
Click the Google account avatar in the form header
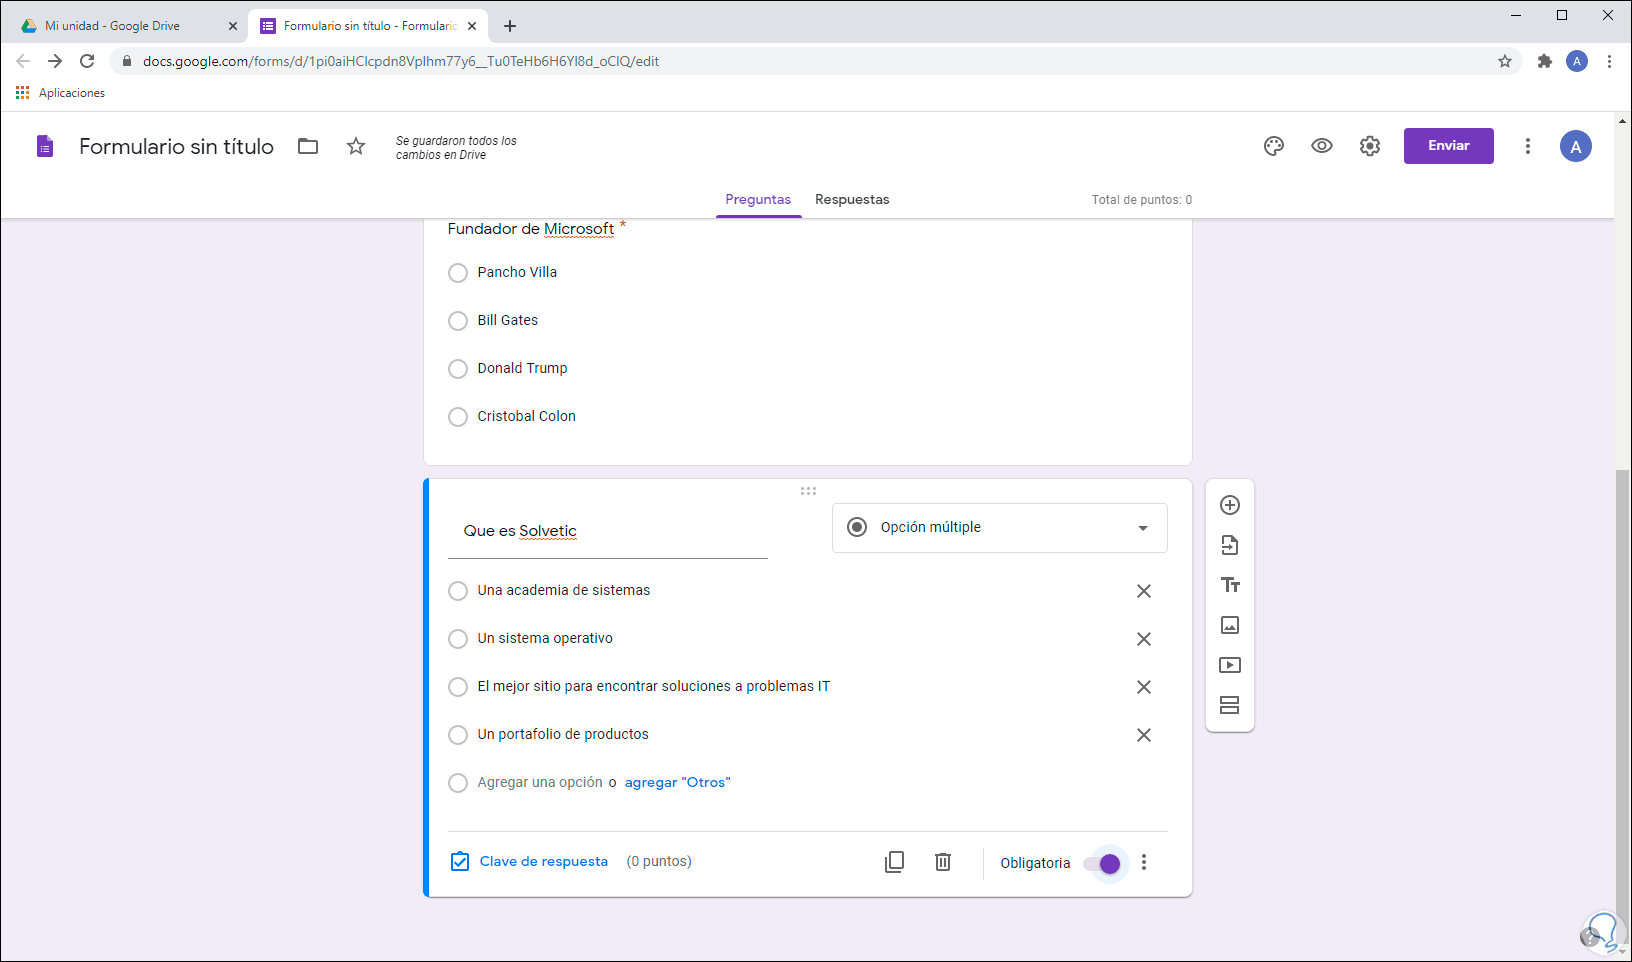pos(1576,146)
